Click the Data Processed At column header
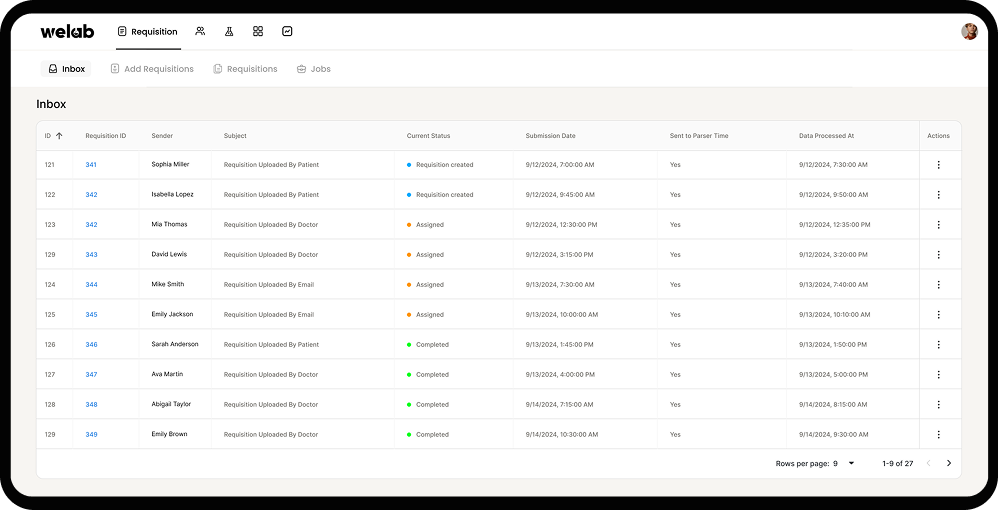The image size is (998, 510). pos(827,136)
